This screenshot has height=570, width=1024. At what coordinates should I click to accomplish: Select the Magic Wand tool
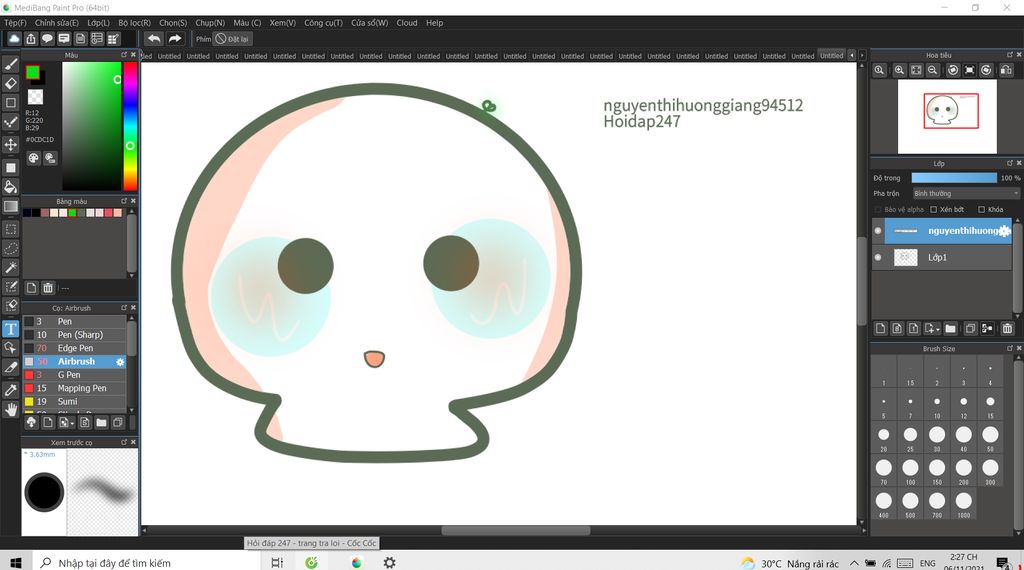click(10, 268)
